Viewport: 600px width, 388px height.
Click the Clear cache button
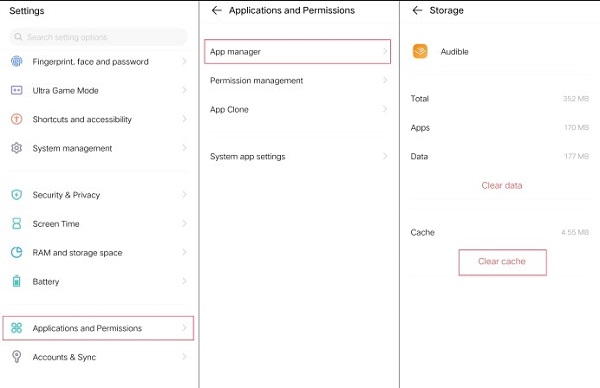[x=502, y=262]
